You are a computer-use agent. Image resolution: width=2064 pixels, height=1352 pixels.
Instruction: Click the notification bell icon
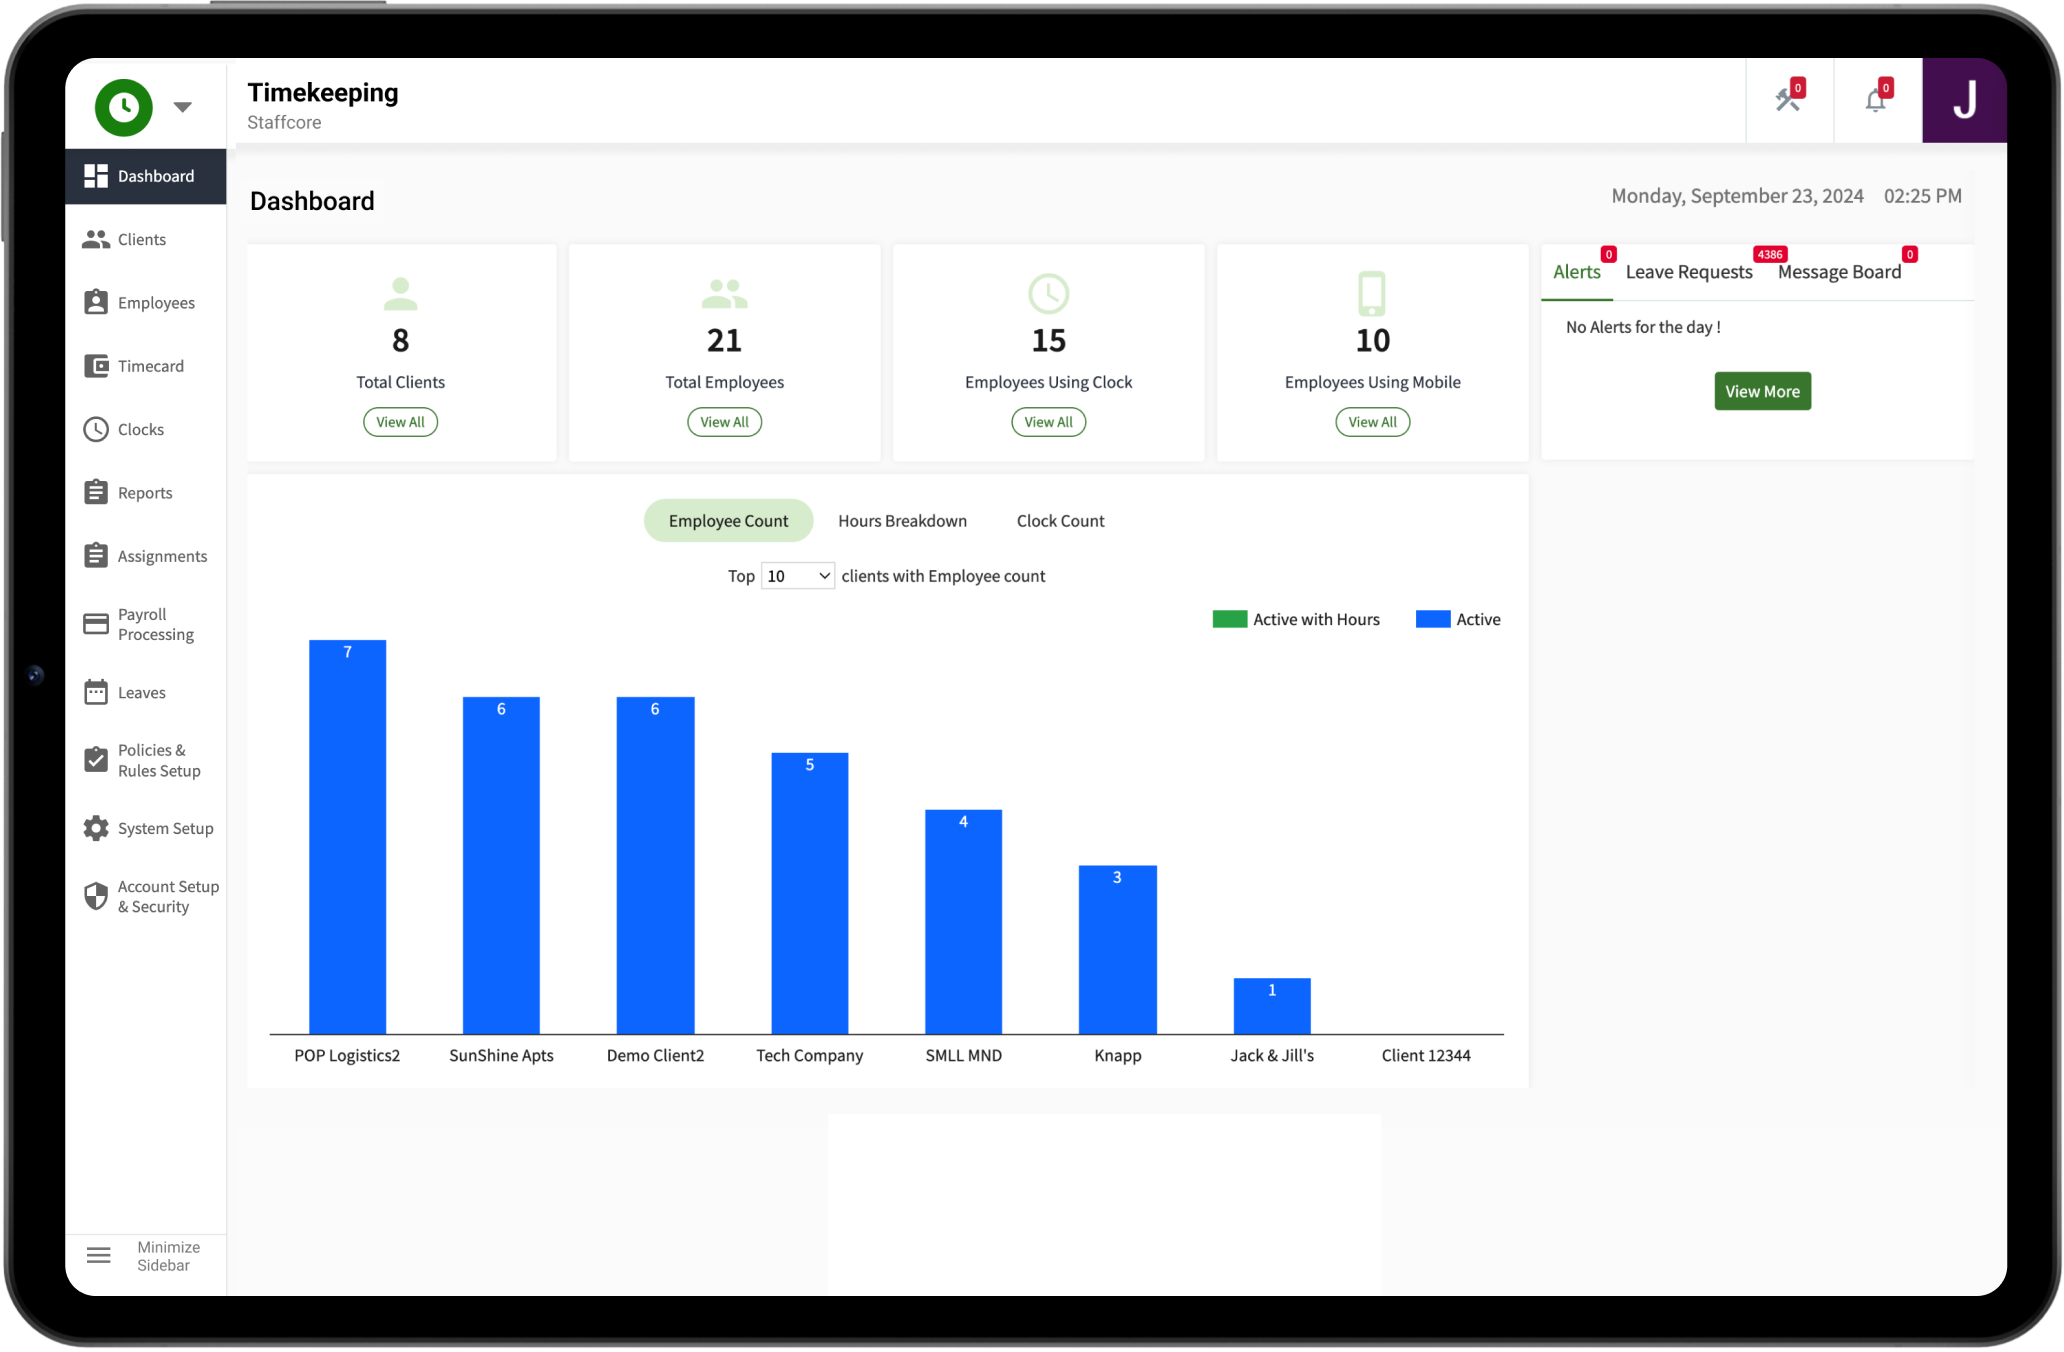pos(1876,101)
